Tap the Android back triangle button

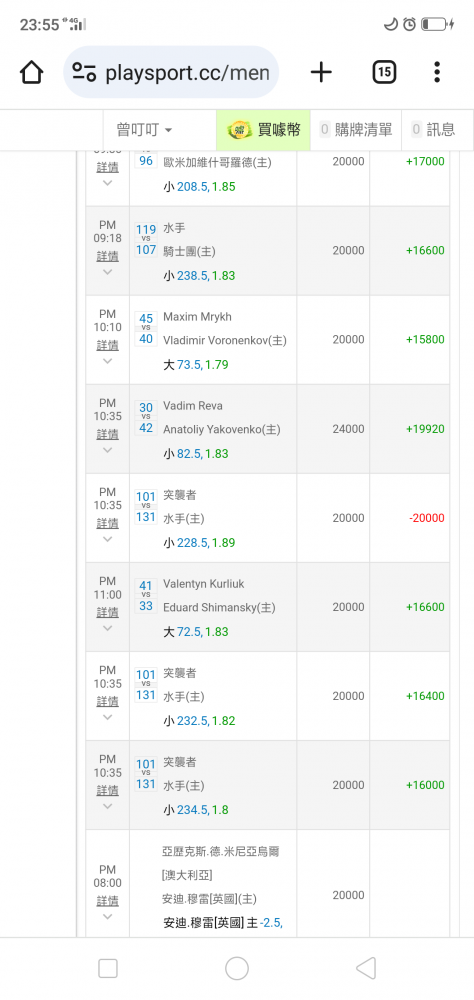366,968
